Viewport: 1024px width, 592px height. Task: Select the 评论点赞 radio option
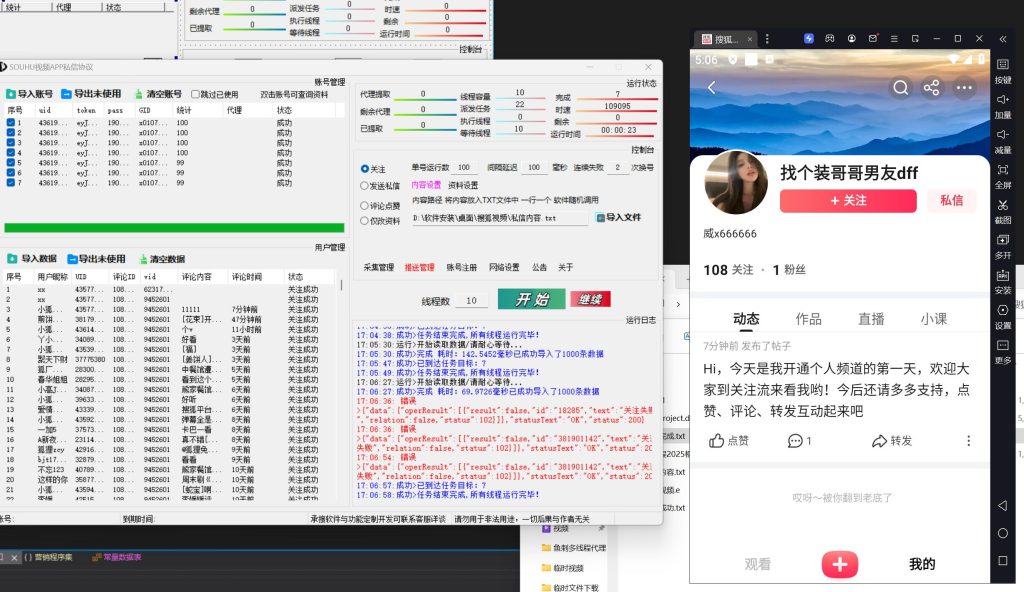coord(365,205)
